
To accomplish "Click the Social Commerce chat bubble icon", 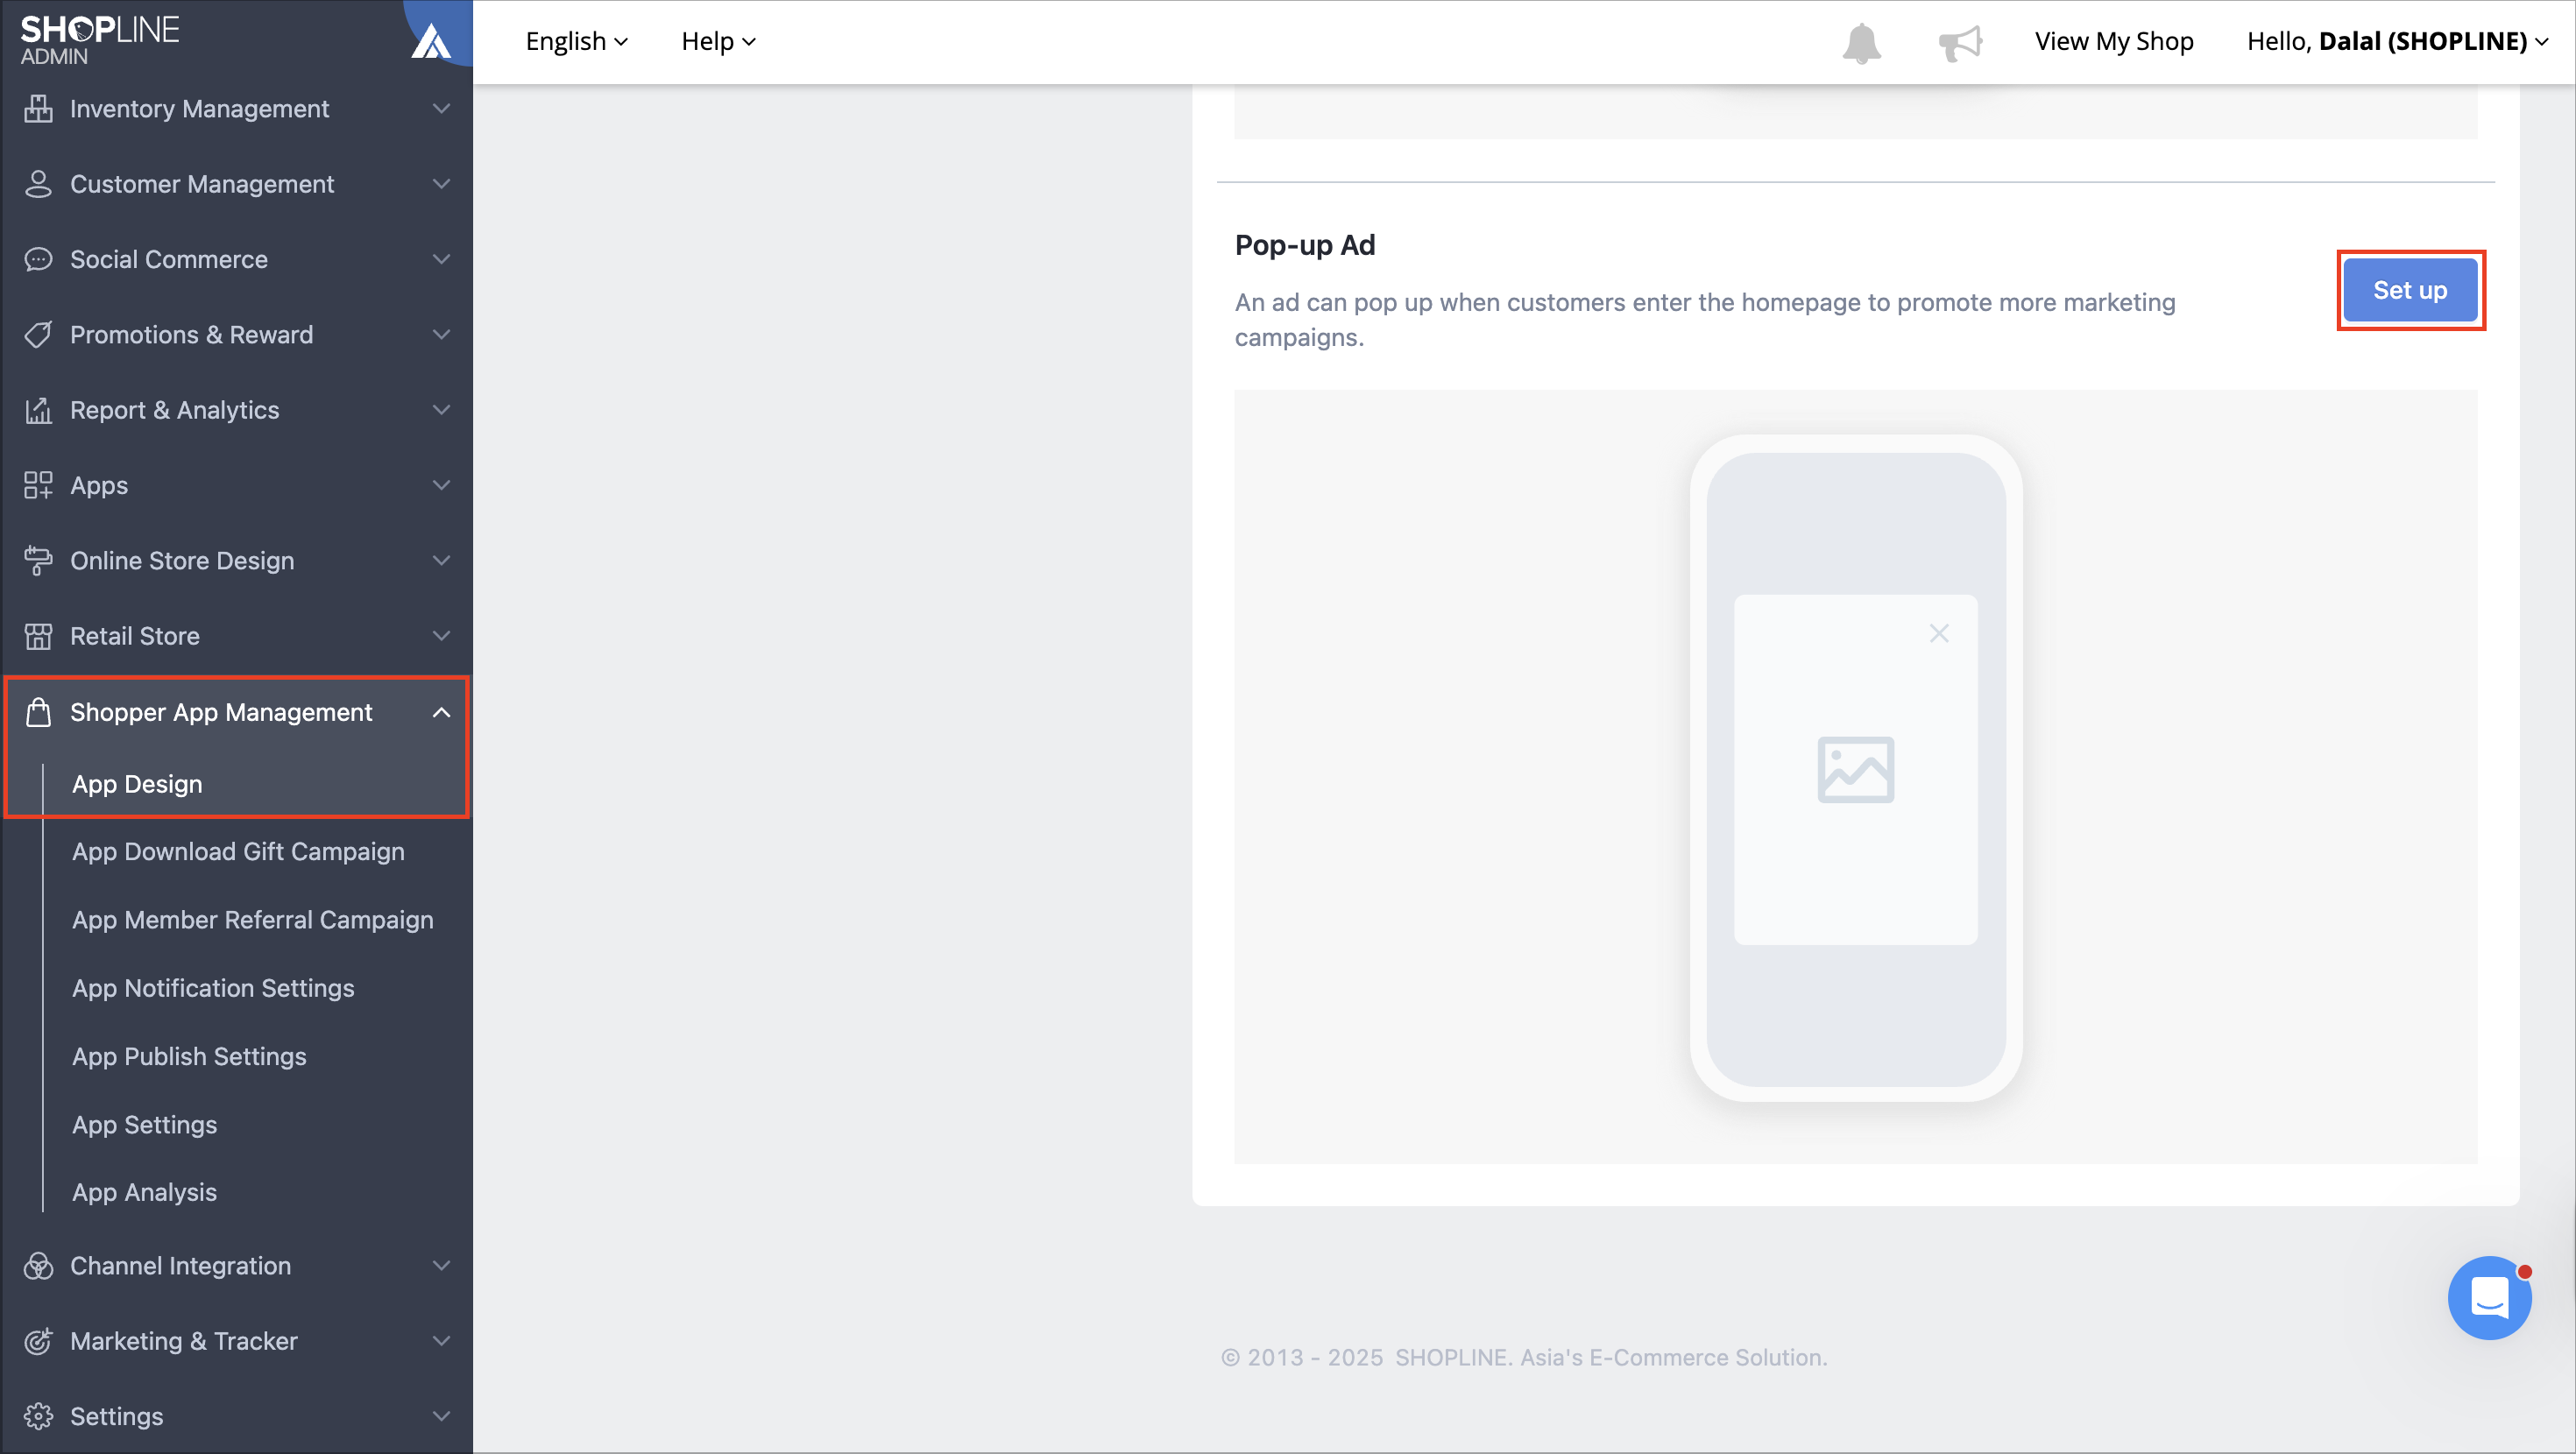I will point(38,259).
